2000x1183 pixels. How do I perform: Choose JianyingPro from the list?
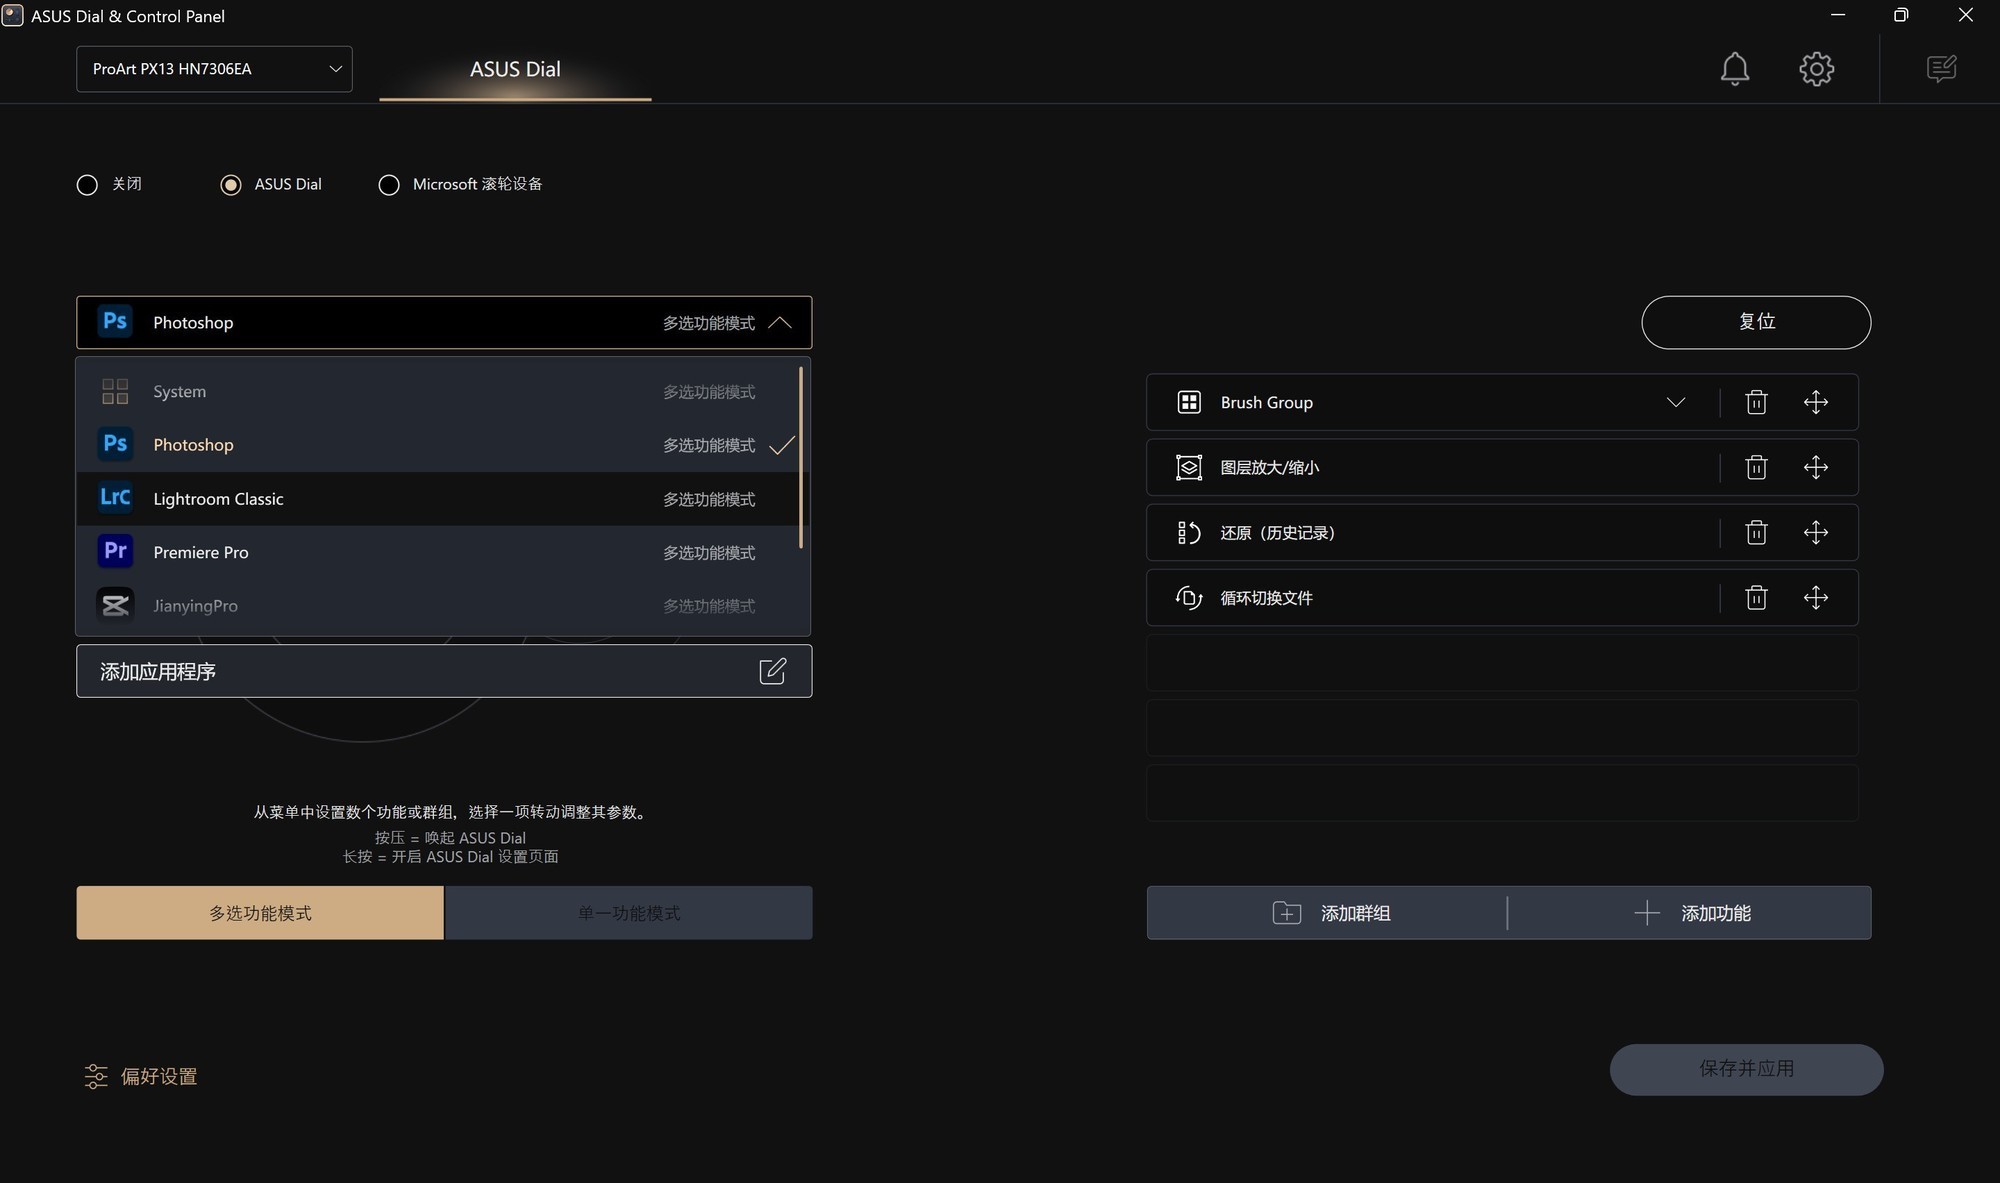click(x=438, y=606)
